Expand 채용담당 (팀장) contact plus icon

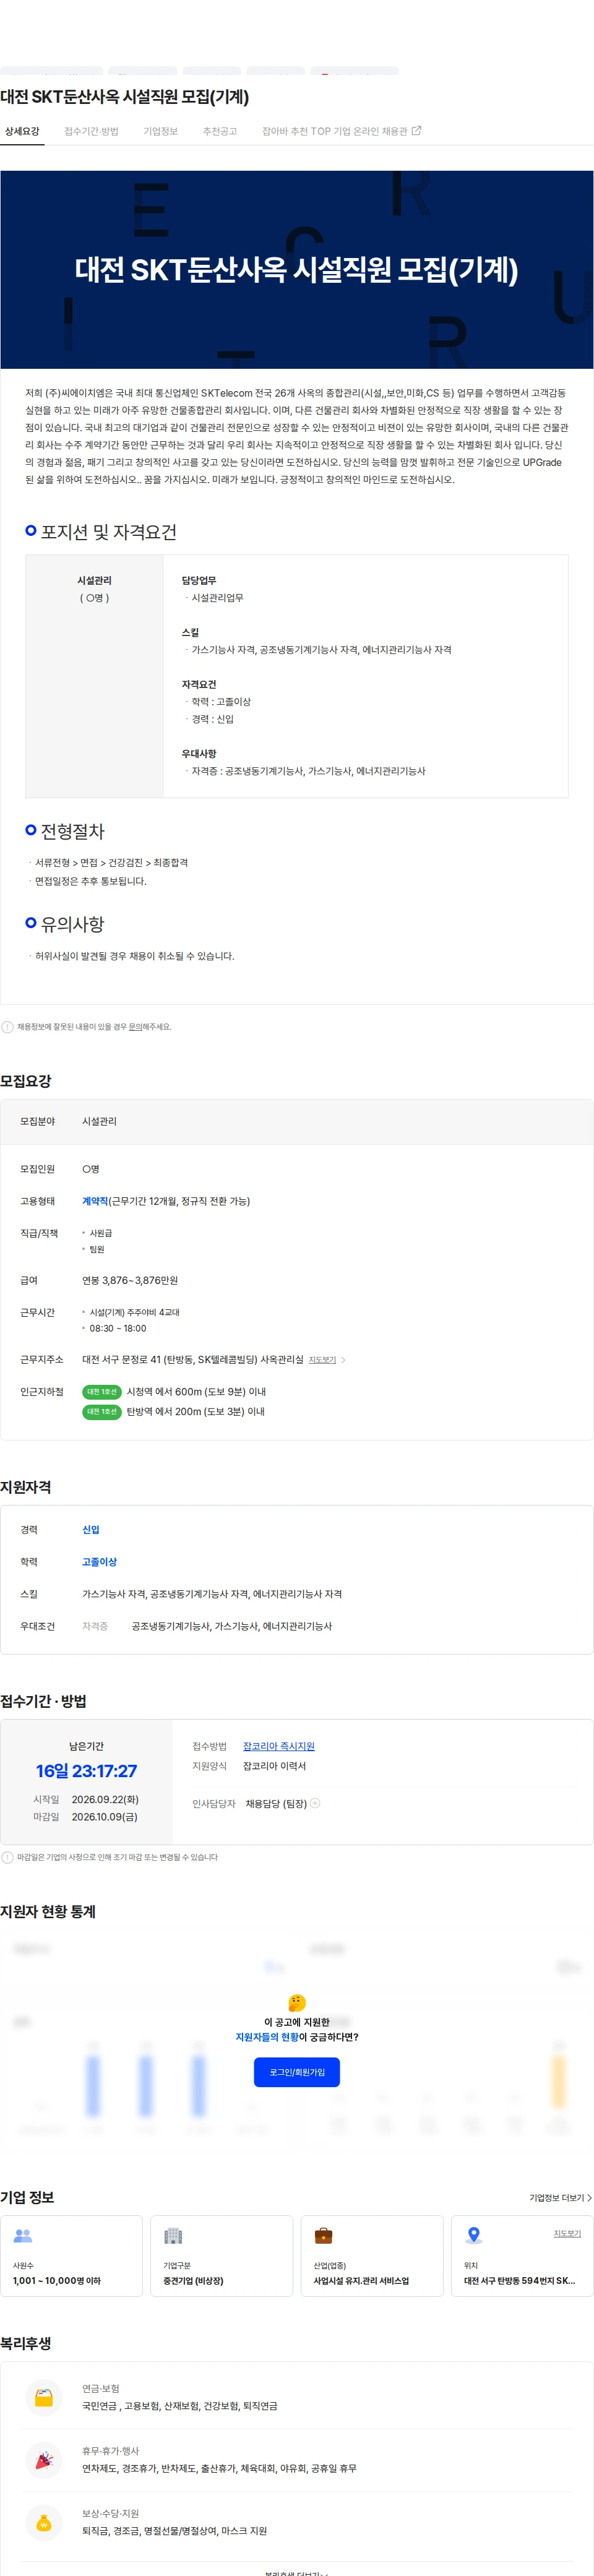coord(315,1803)
